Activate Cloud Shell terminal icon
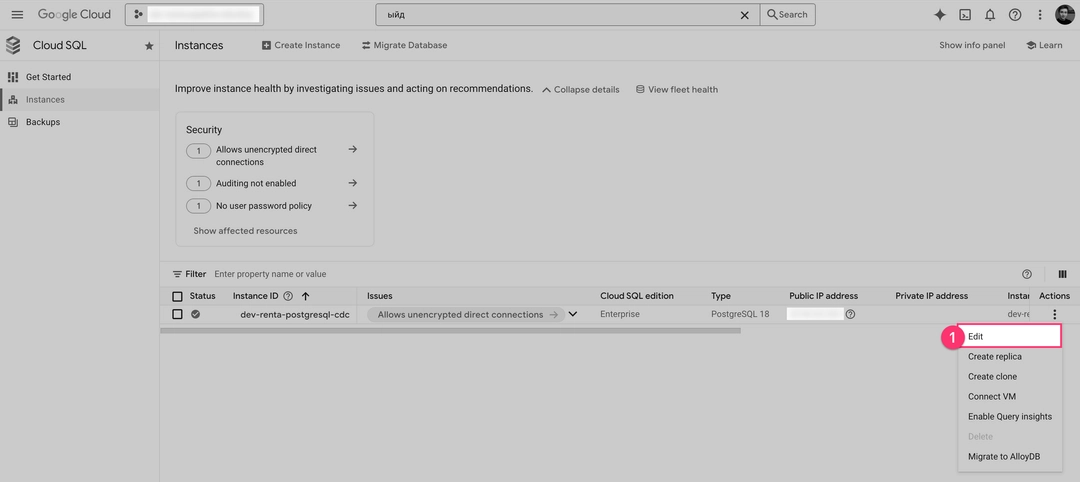Viewport: 1080px width, 482px height. point(966,14)
